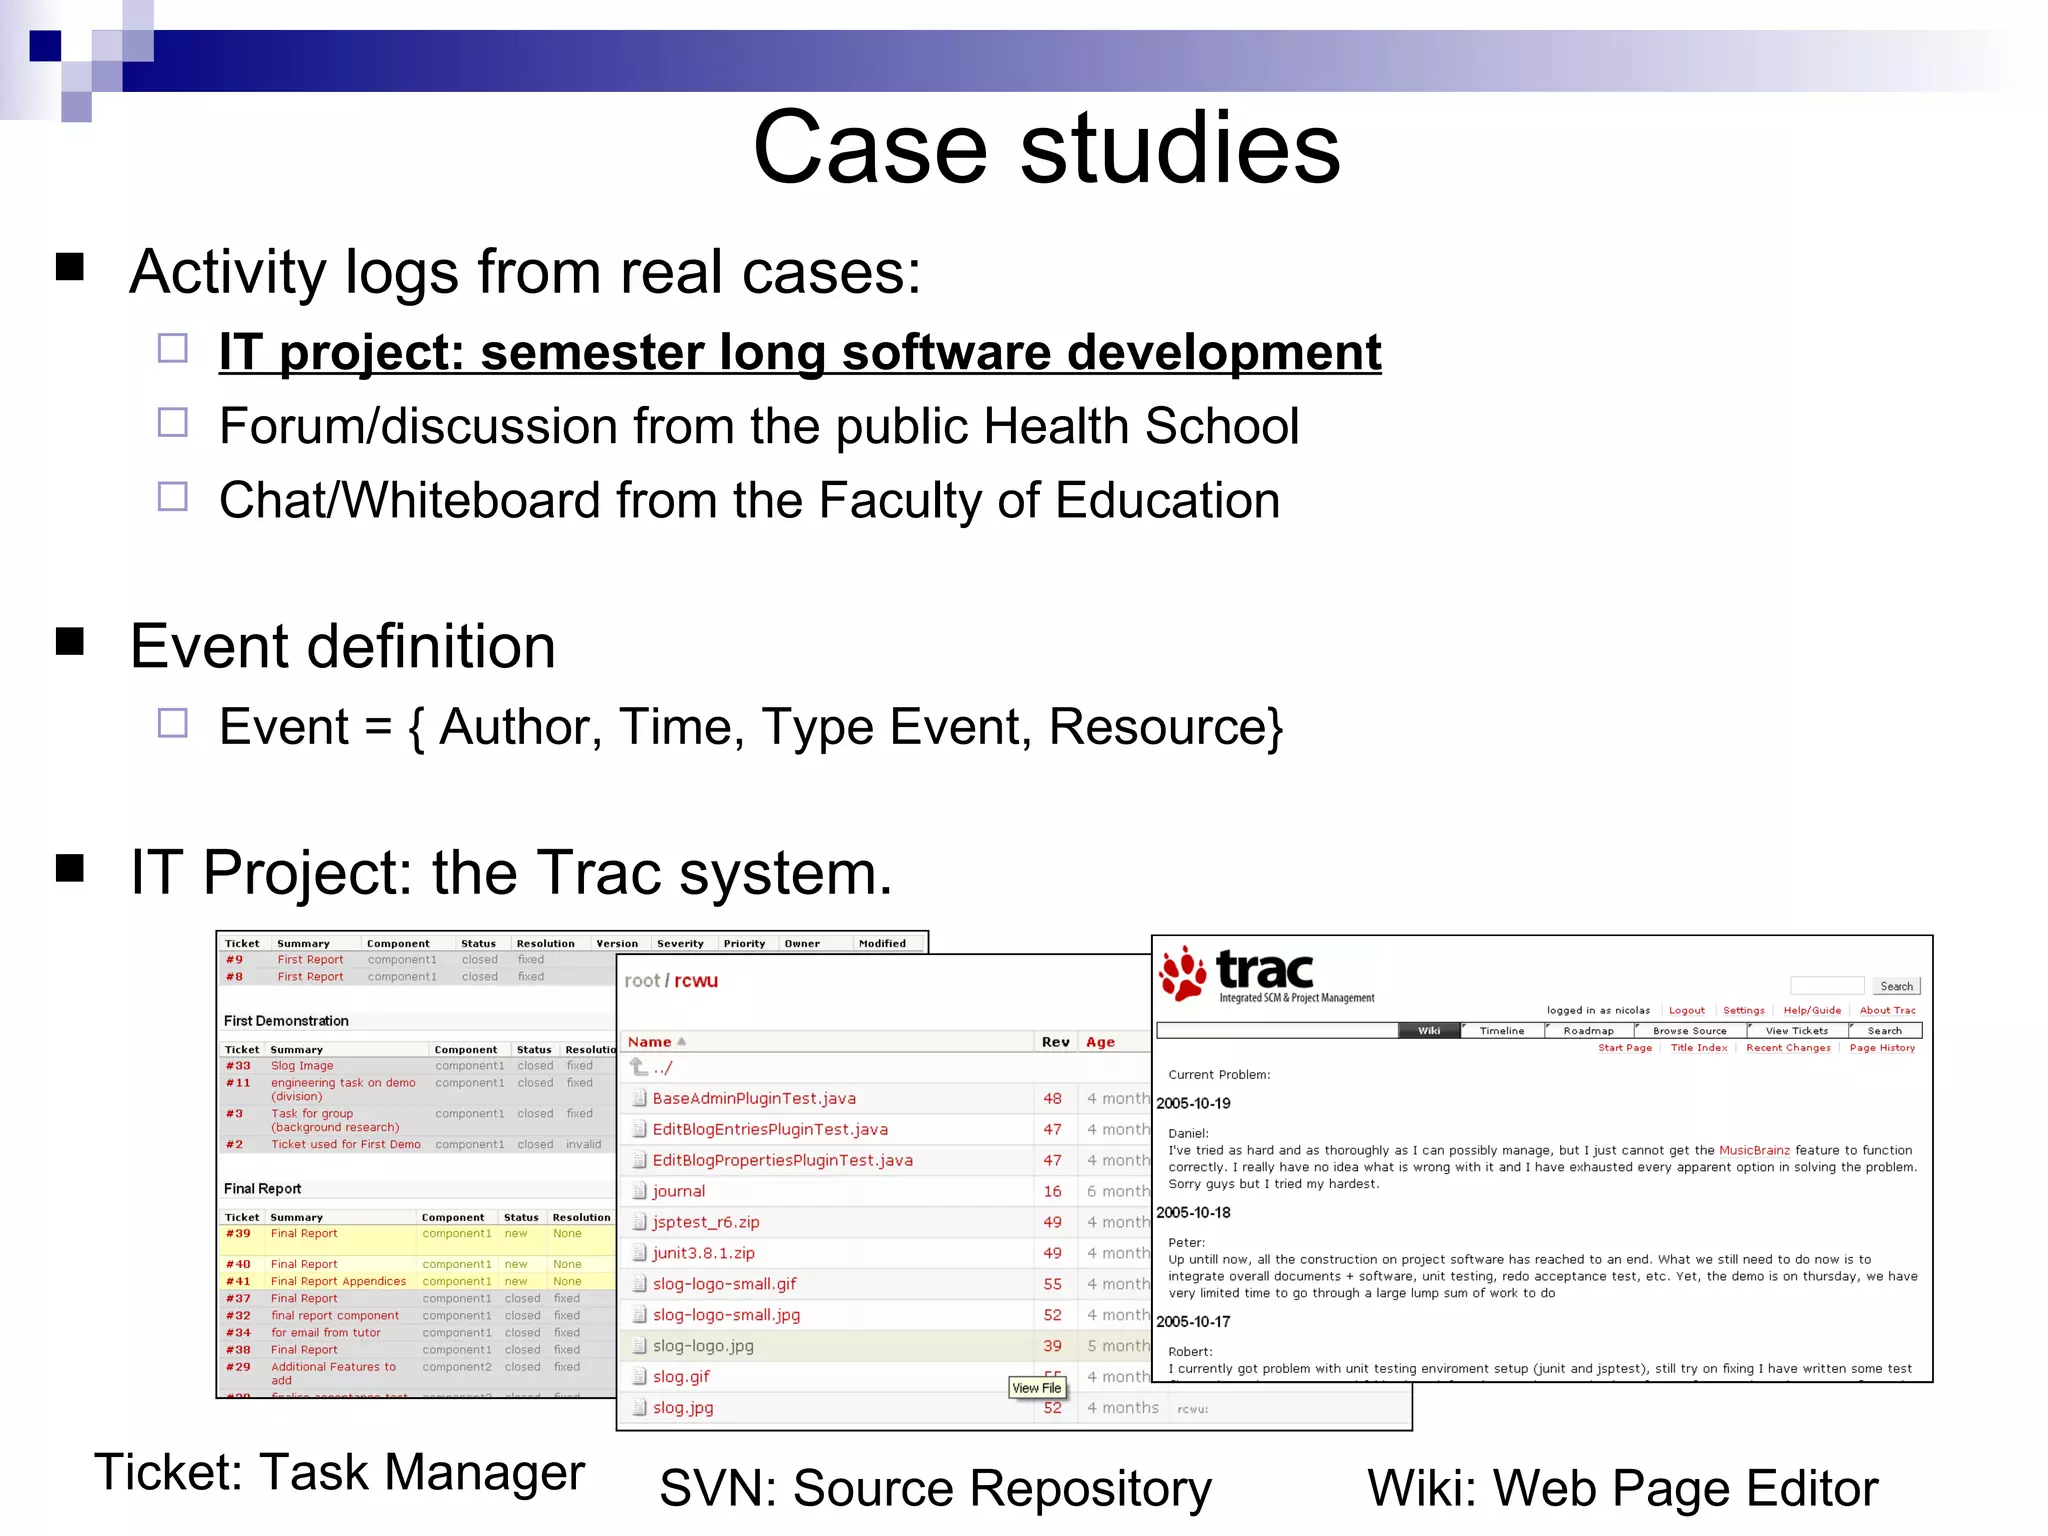Click the Trac search input field
The image size is (2048, 1536).
click(1827, 986)
